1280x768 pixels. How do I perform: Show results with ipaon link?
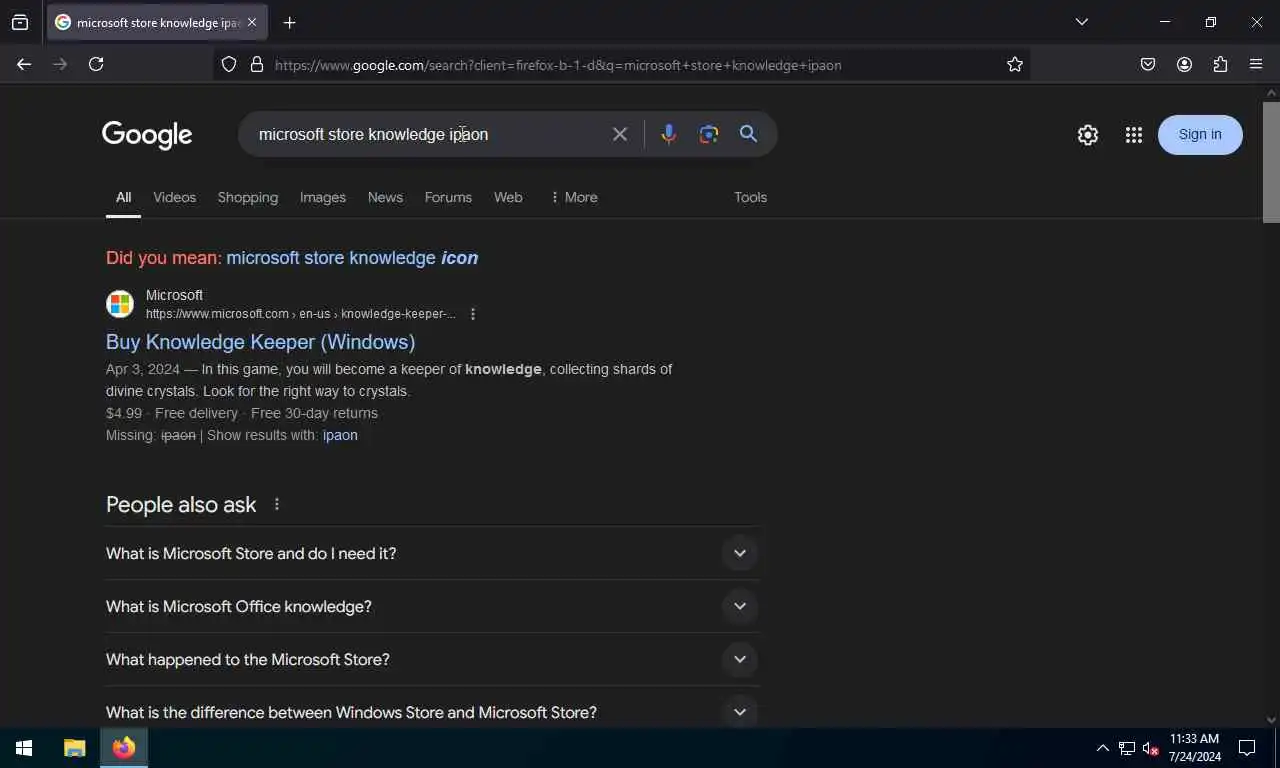pyautogui.click(x=340, y=435)
